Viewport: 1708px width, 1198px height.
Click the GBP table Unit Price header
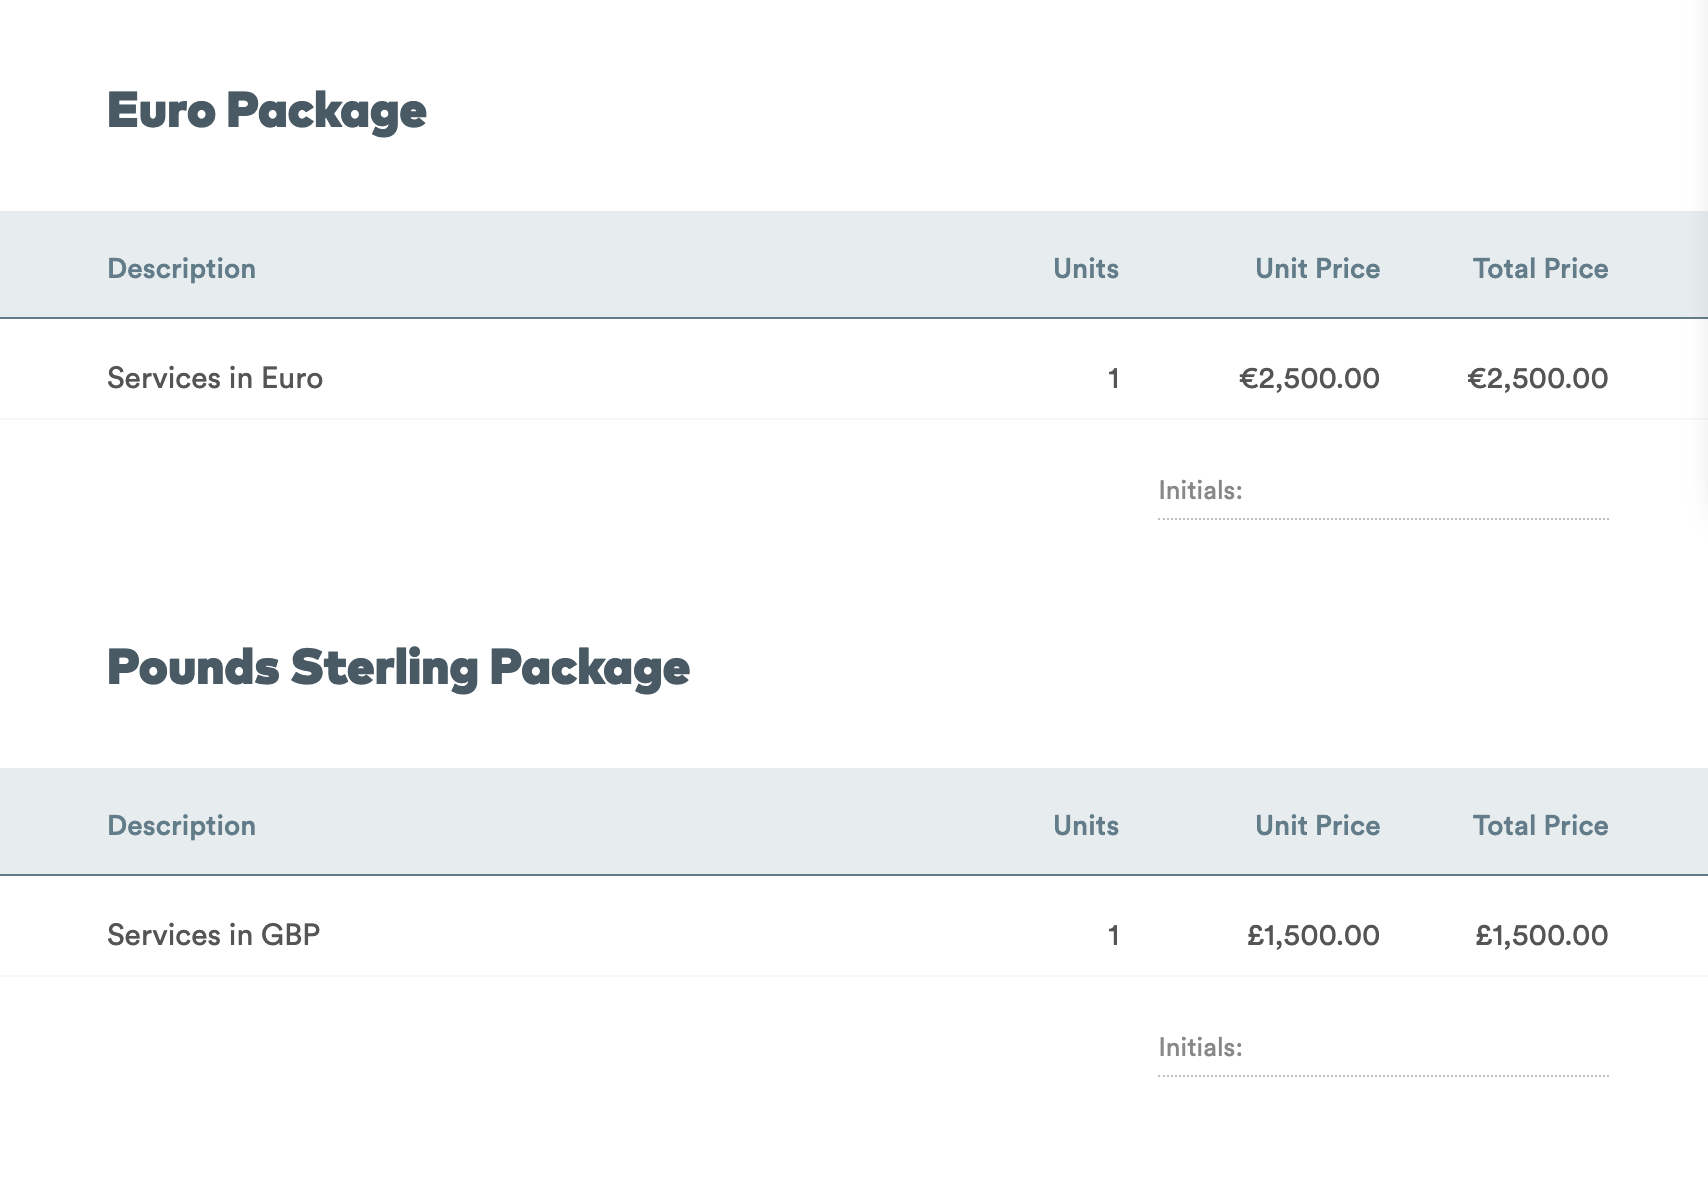[1318, 826]
